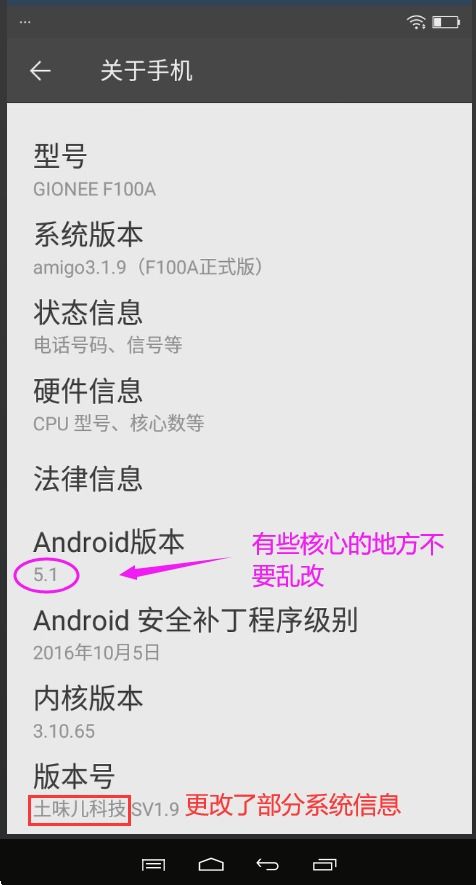Image resolution: width=476 pixels, height=885 pixels.
Task: Open the 型号 model entry
Action: [239, 170]
